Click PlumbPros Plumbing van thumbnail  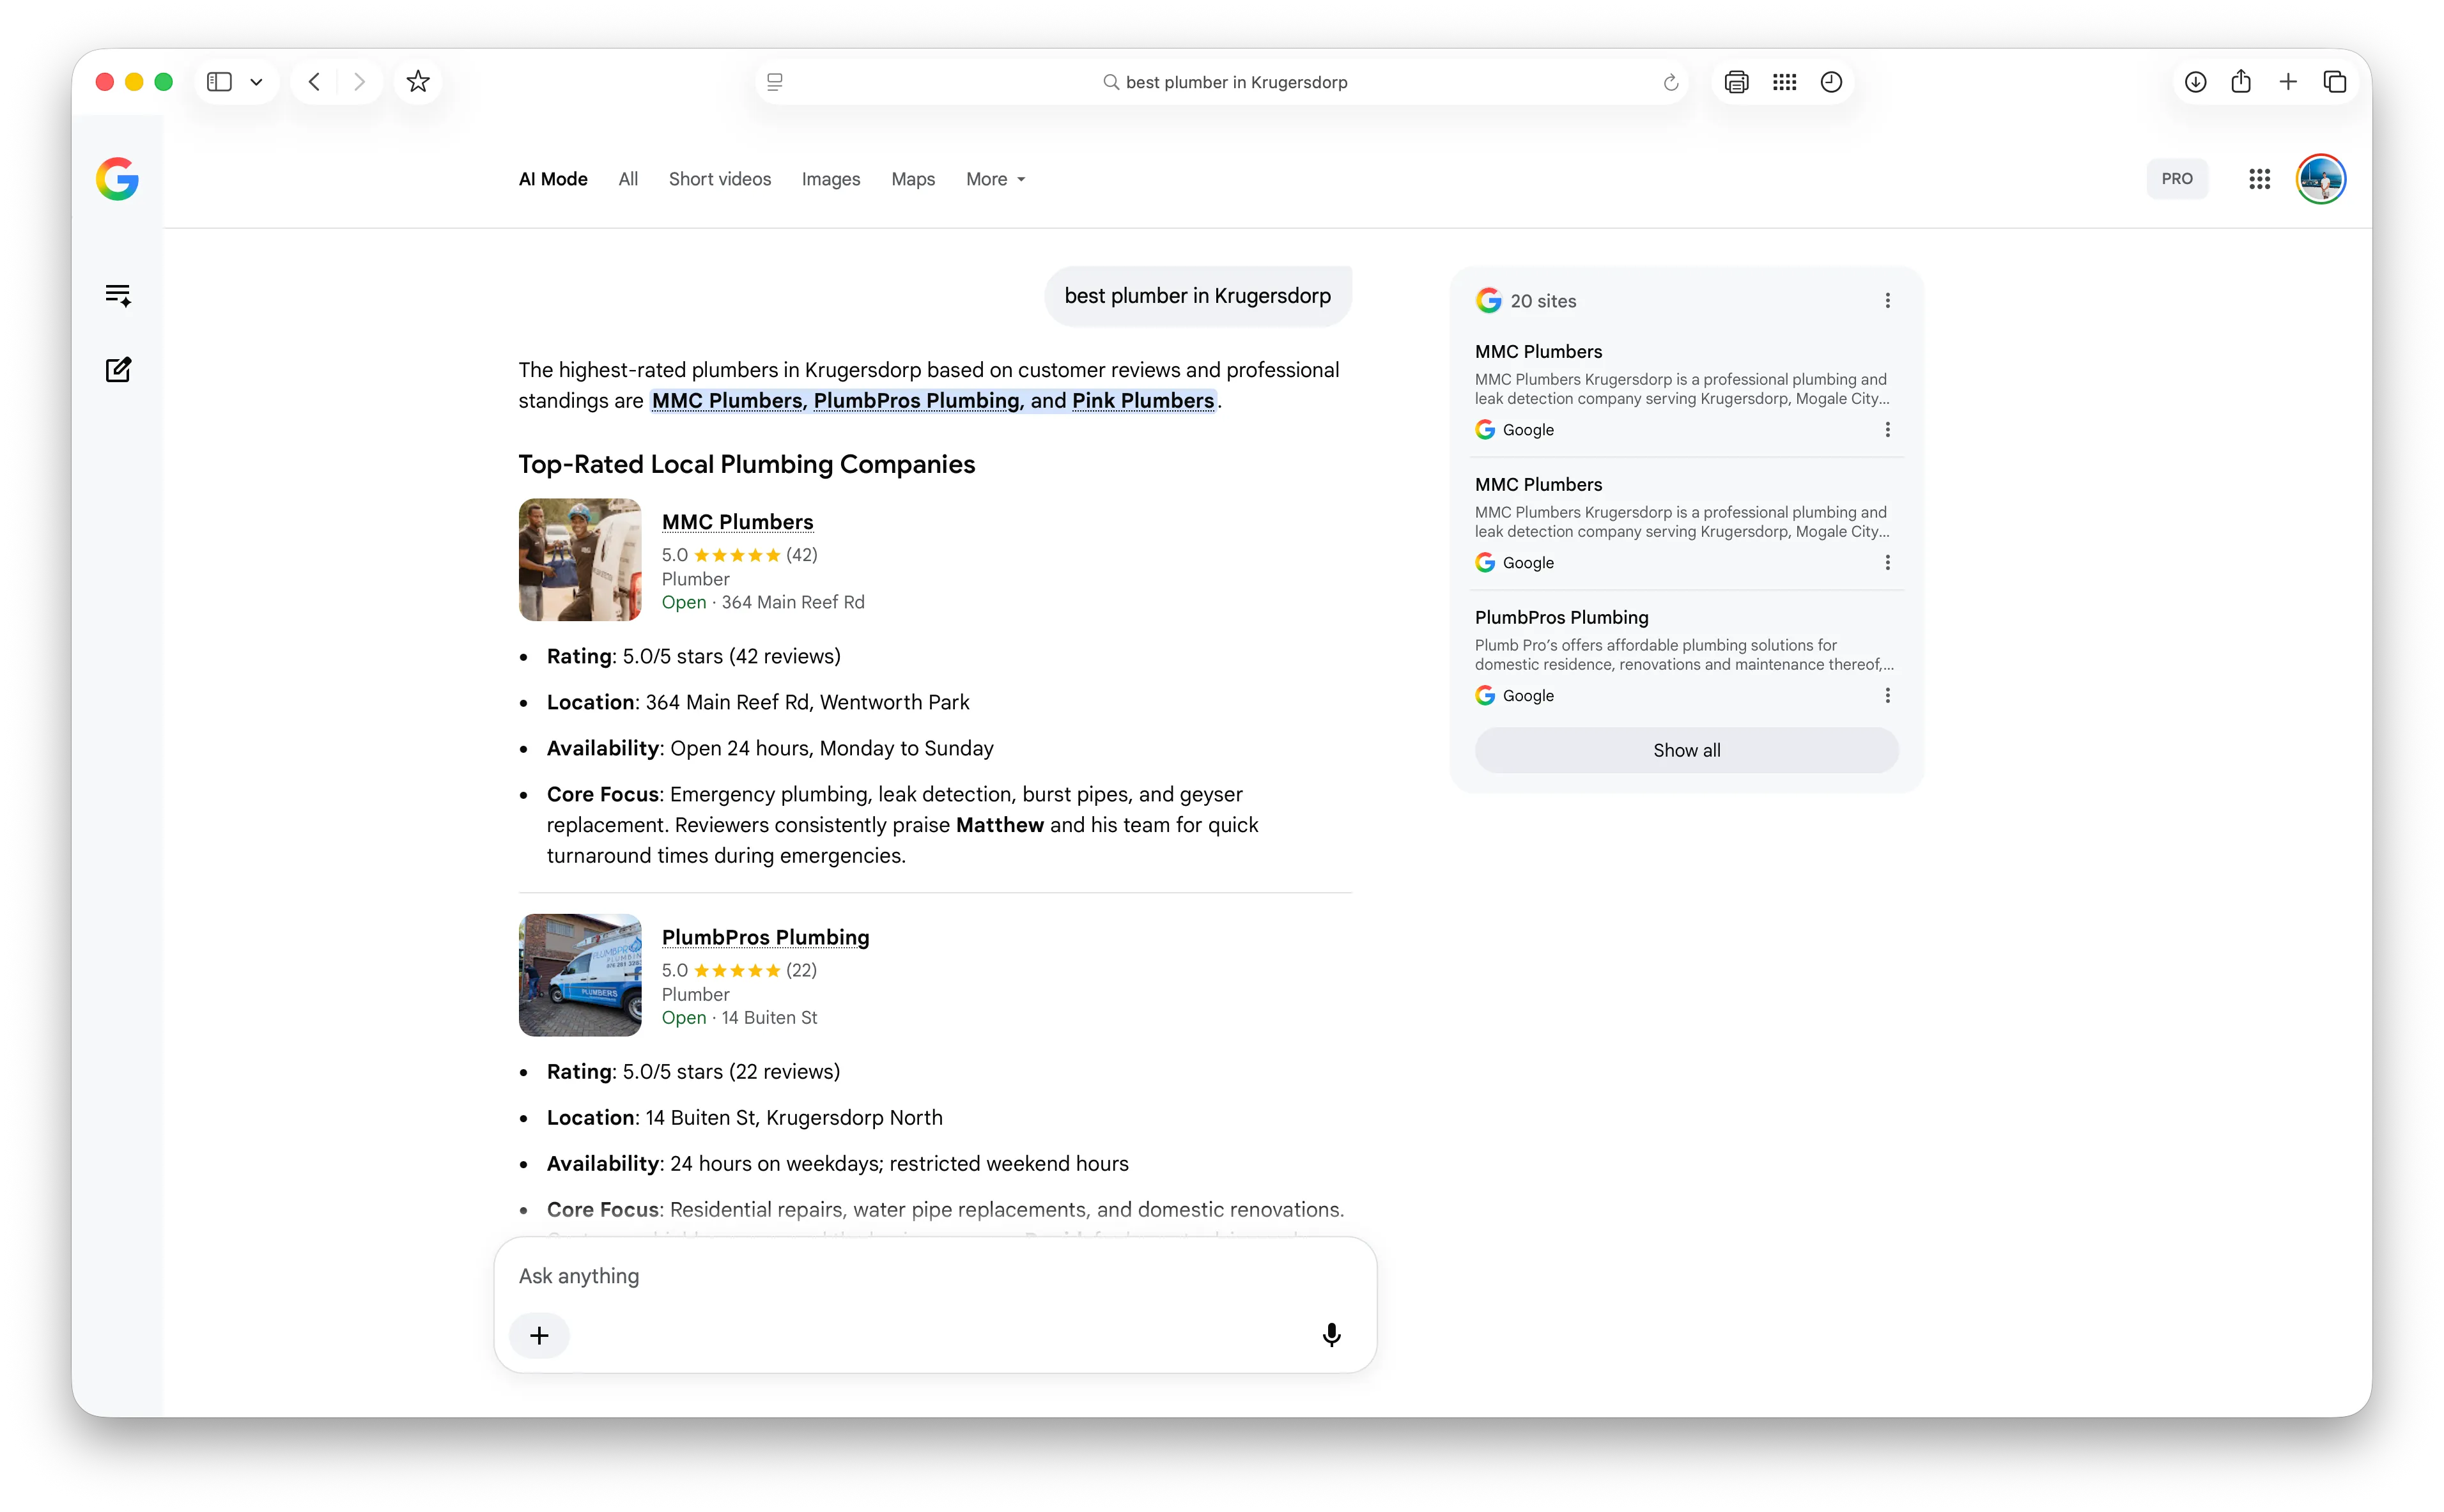click(x=580, y=975)
